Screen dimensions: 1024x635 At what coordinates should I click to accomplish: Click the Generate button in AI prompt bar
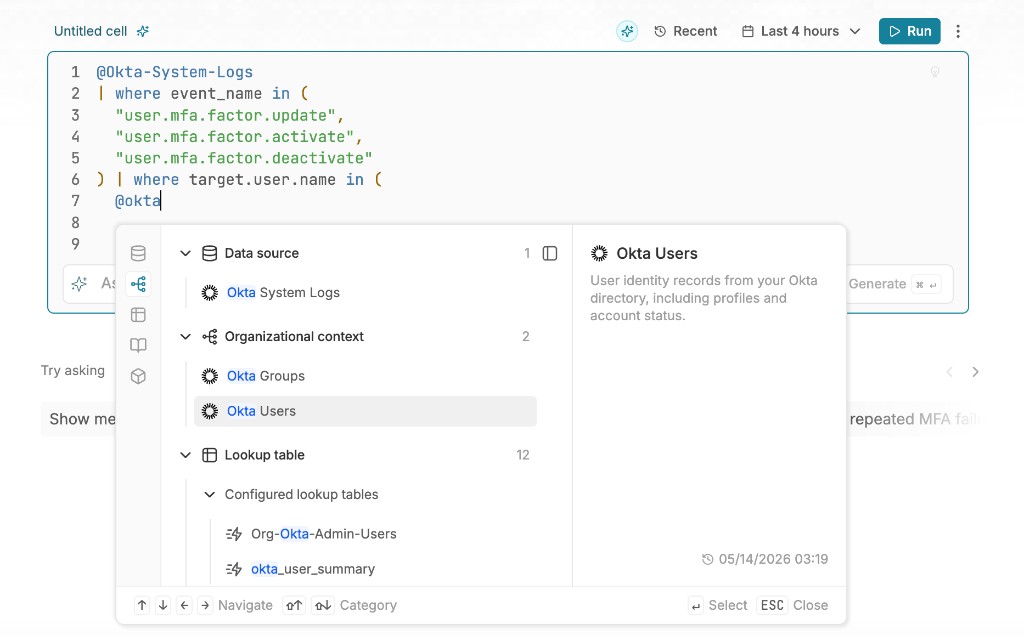click(x=893, y=284)
